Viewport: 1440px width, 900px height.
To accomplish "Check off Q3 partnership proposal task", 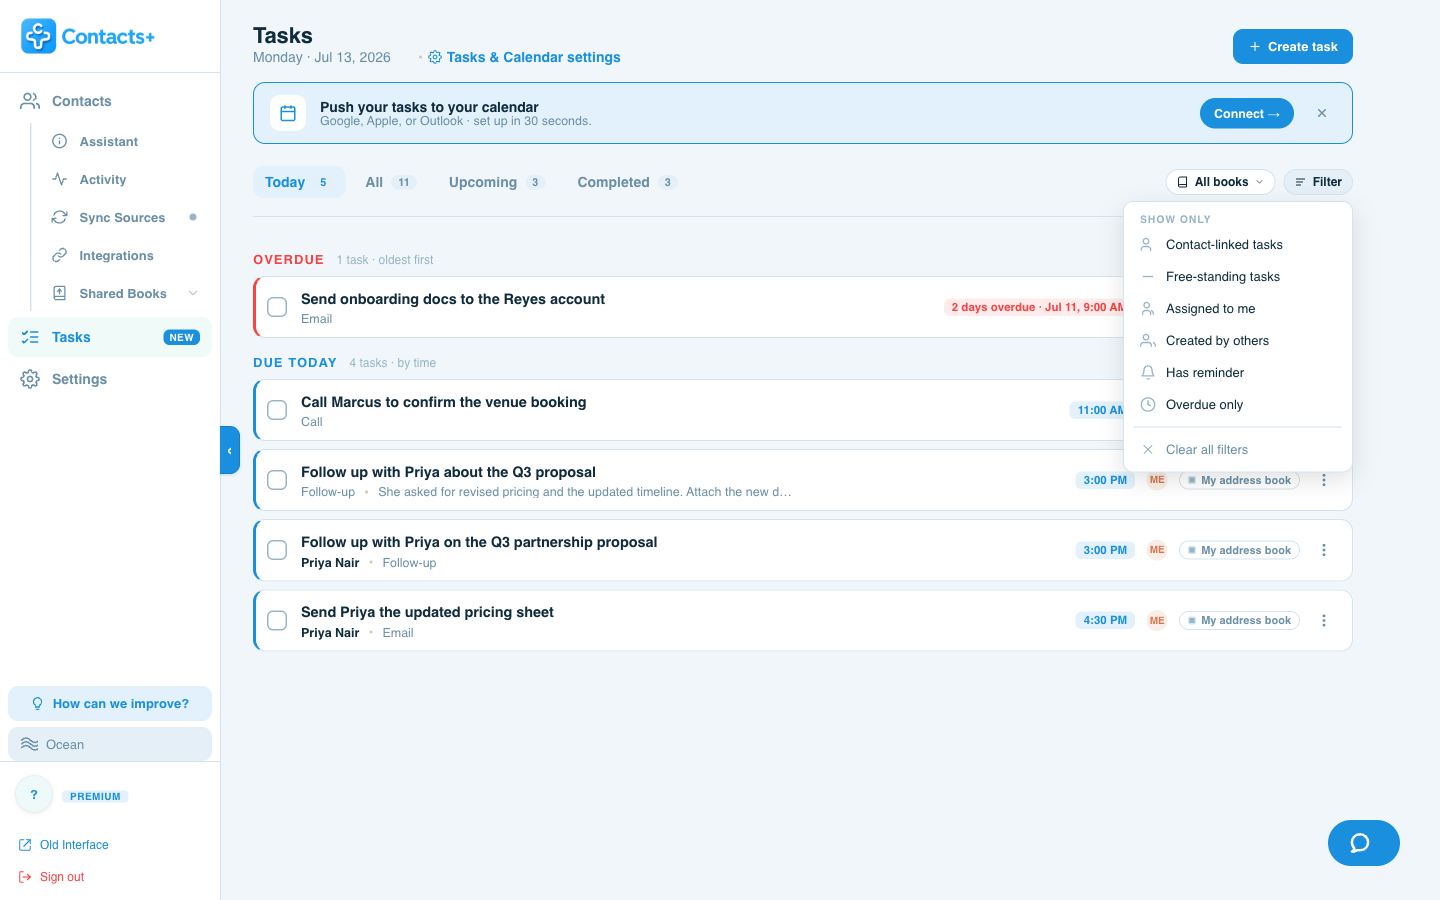I will point(277,550).
